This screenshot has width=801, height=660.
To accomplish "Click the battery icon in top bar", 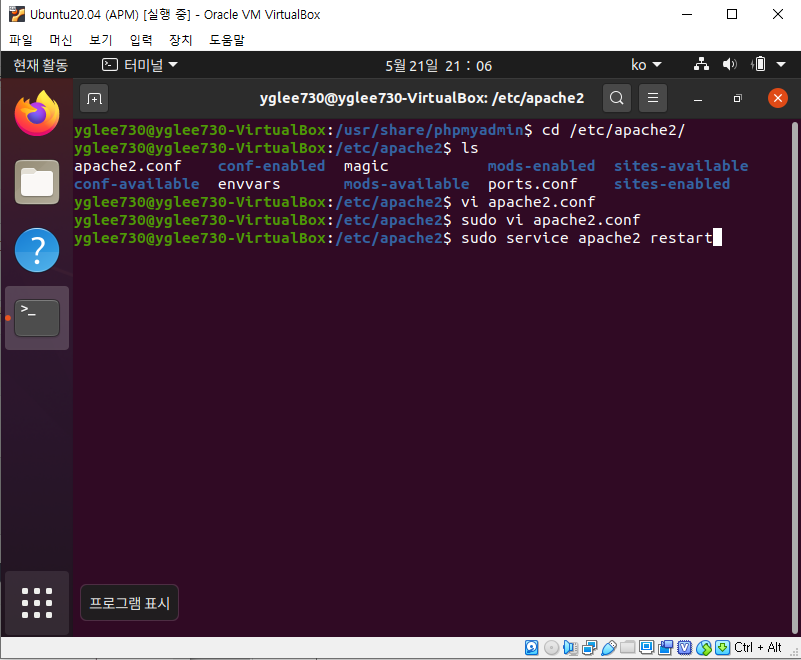I will 758,64.
